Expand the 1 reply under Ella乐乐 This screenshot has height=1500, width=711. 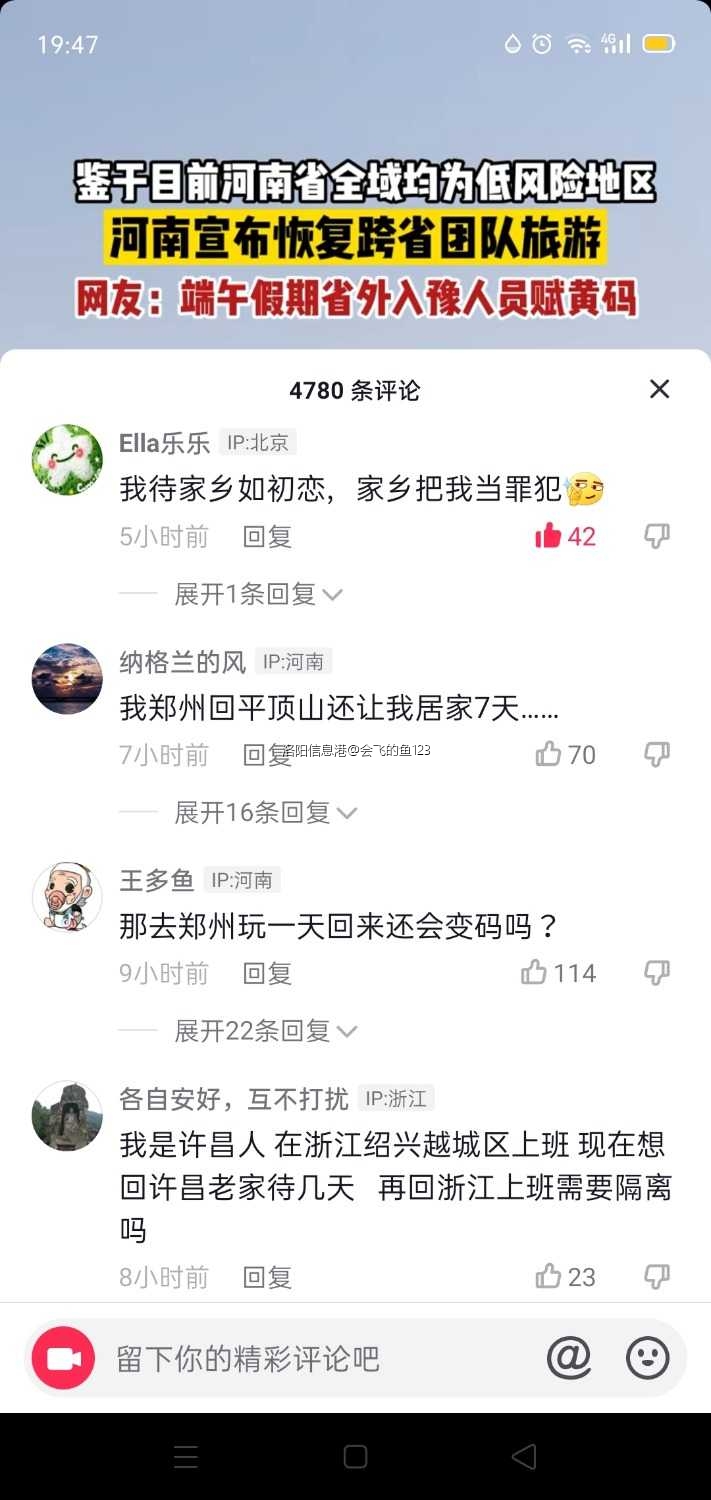pos(258,594)
